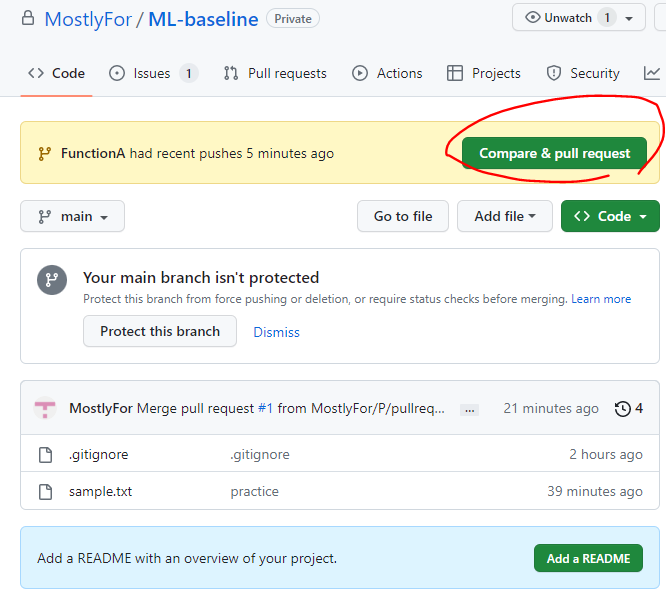Open the green Code dropdown button
Screen dimensions: 666x589
[x=610, y=217]
